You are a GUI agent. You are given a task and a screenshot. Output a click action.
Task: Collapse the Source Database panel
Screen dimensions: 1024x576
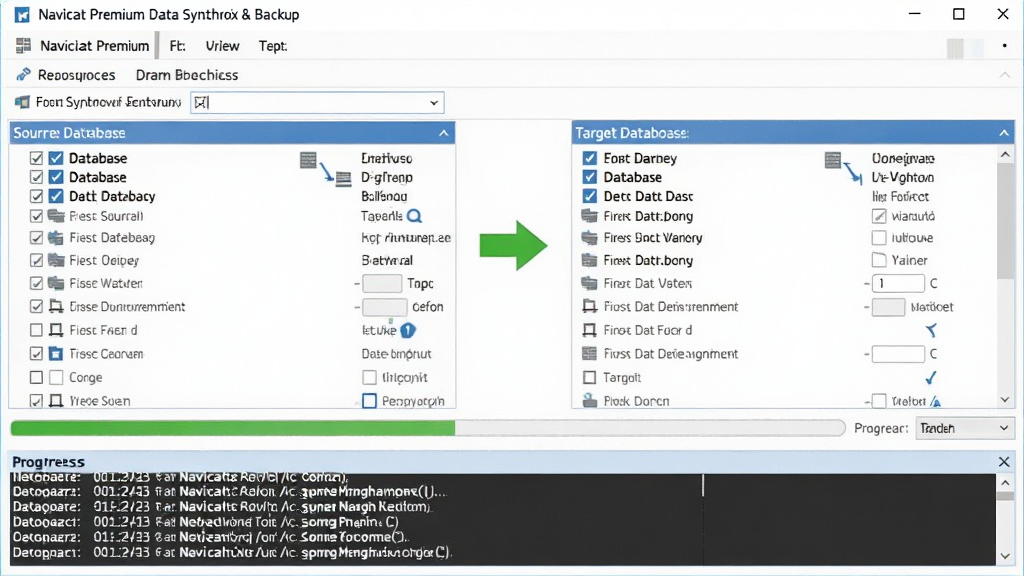coord(444,133)
